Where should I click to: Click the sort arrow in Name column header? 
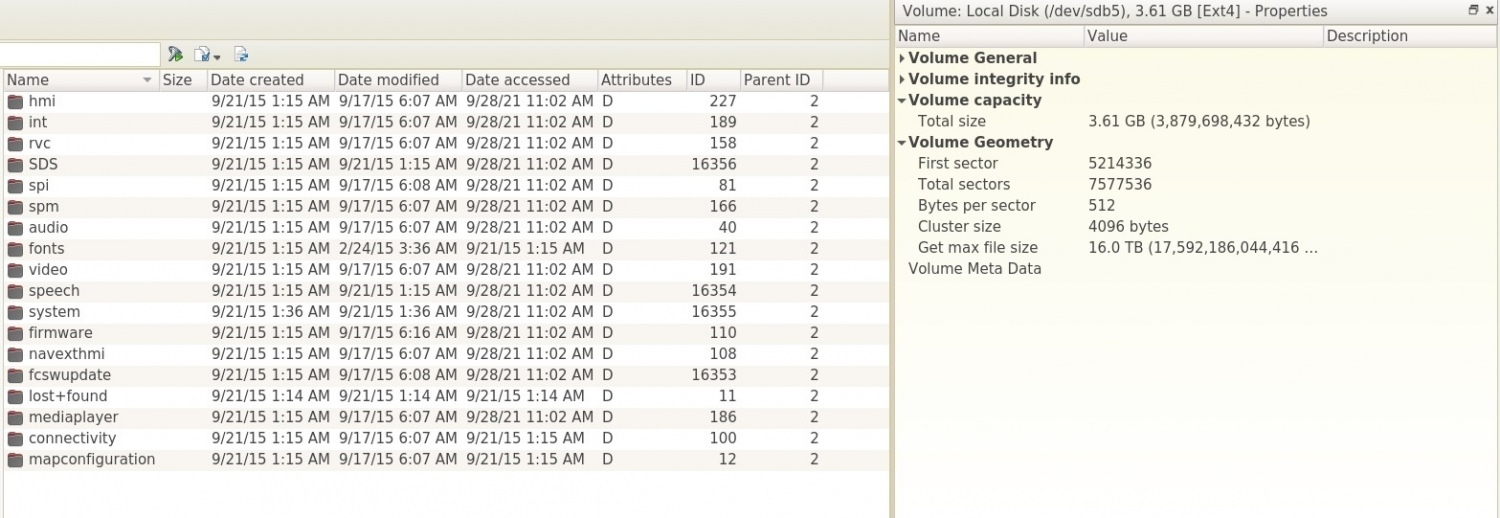(x=148, y=80)
